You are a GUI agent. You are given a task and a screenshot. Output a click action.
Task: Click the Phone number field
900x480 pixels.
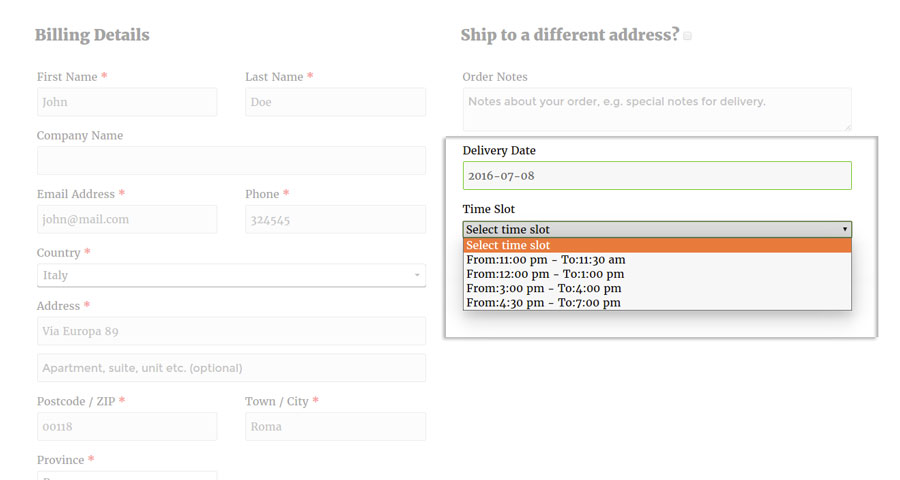[x=335, y=220]
